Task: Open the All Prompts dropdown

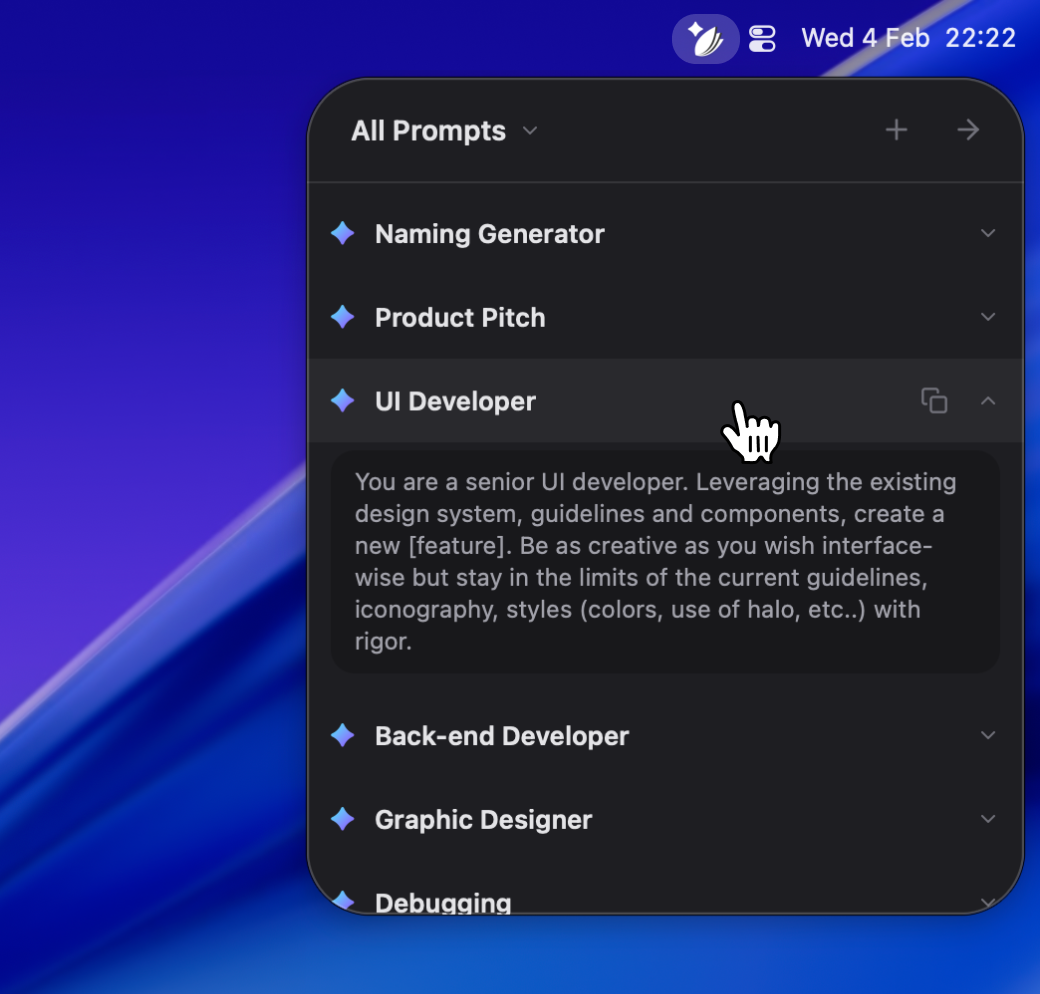Action: pyautogui.click(x=443, y=130)
